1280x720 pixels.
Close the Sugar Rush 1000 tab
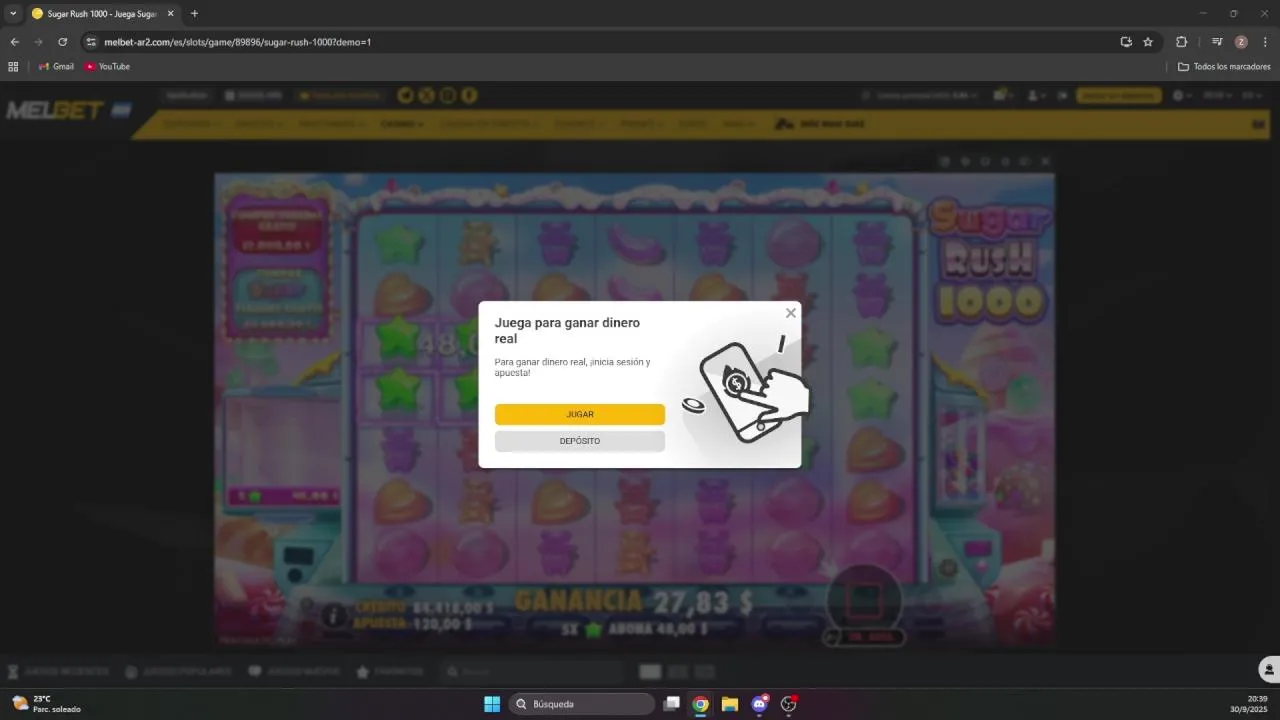click(x=171, y=14)
